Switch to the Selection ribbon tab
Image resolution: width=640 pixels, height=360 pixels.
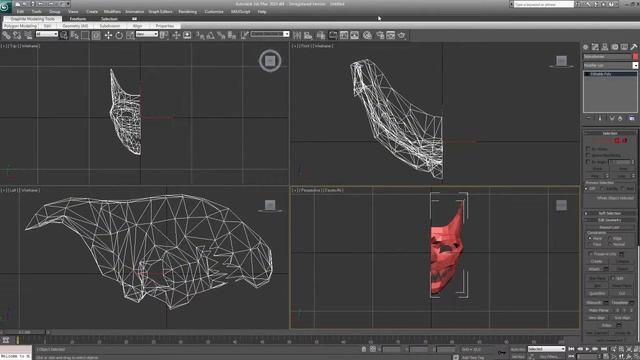tap(109, 19)
